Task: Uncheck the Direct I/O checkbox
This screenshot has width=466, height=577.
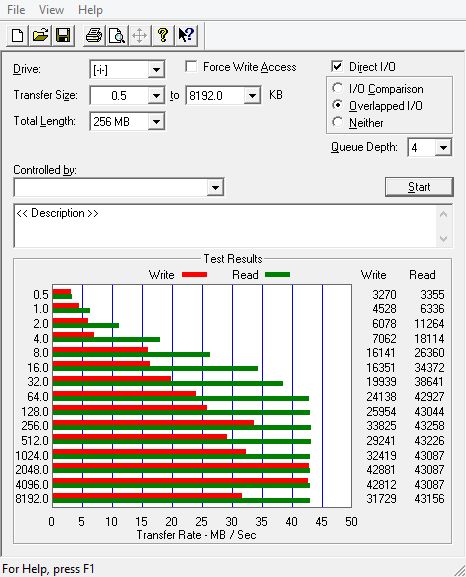Action: tap(337, 66)
